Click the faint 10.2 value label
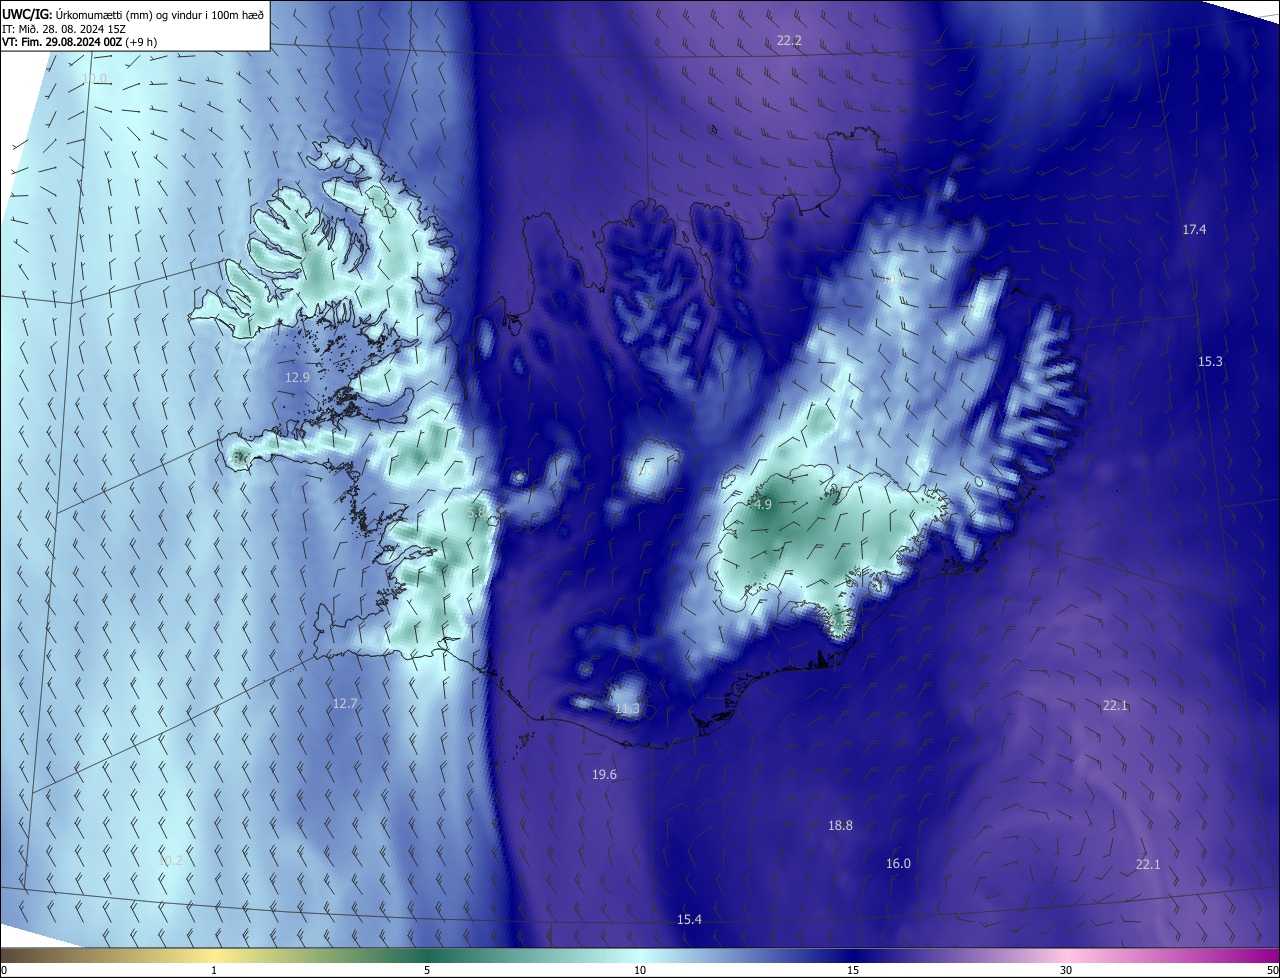 pos(171,860)
